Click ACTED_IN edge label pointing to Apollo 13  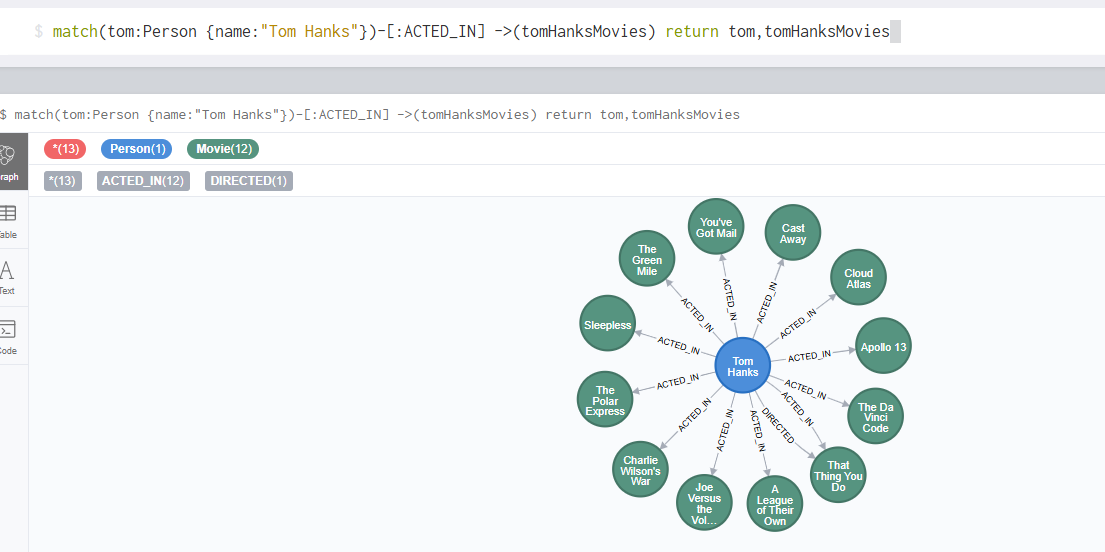click(809, 356)
